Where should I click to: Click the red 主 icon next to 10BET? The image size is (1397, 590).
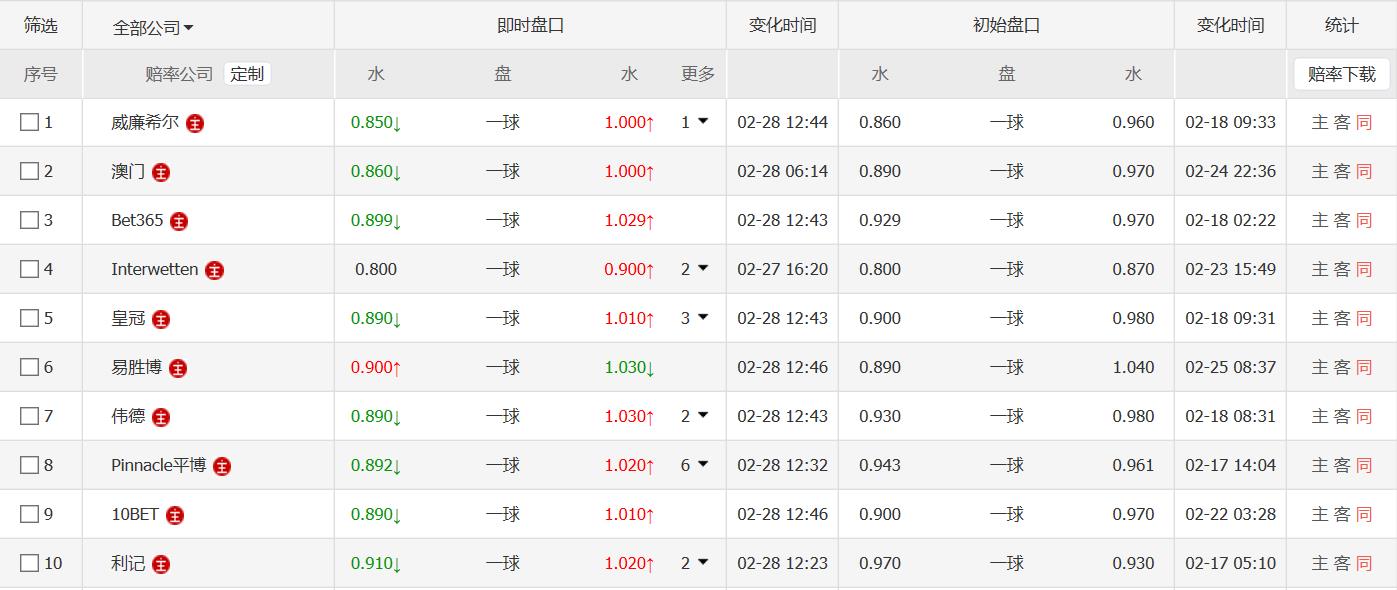(x=175, y=516)
